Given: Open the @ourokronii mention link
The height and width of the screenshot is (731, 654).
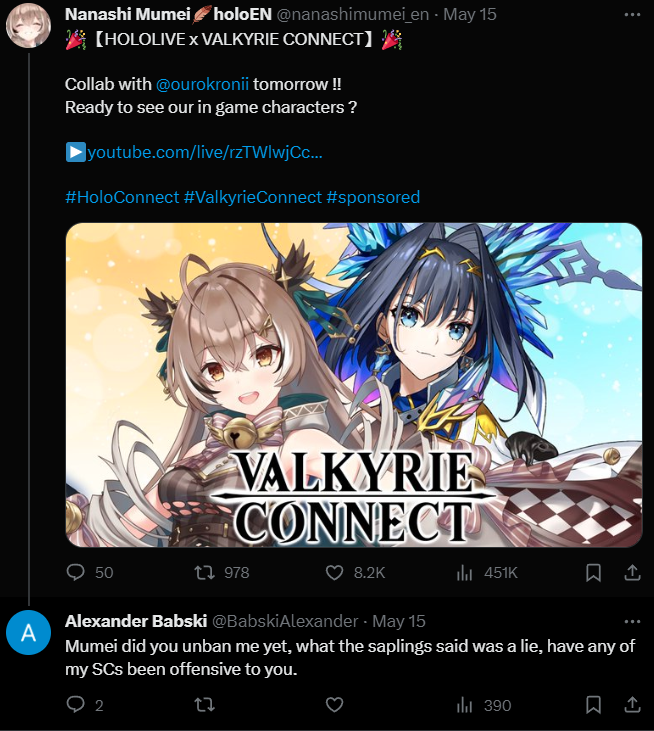Looking at the screenshot, I should (202, 84).
